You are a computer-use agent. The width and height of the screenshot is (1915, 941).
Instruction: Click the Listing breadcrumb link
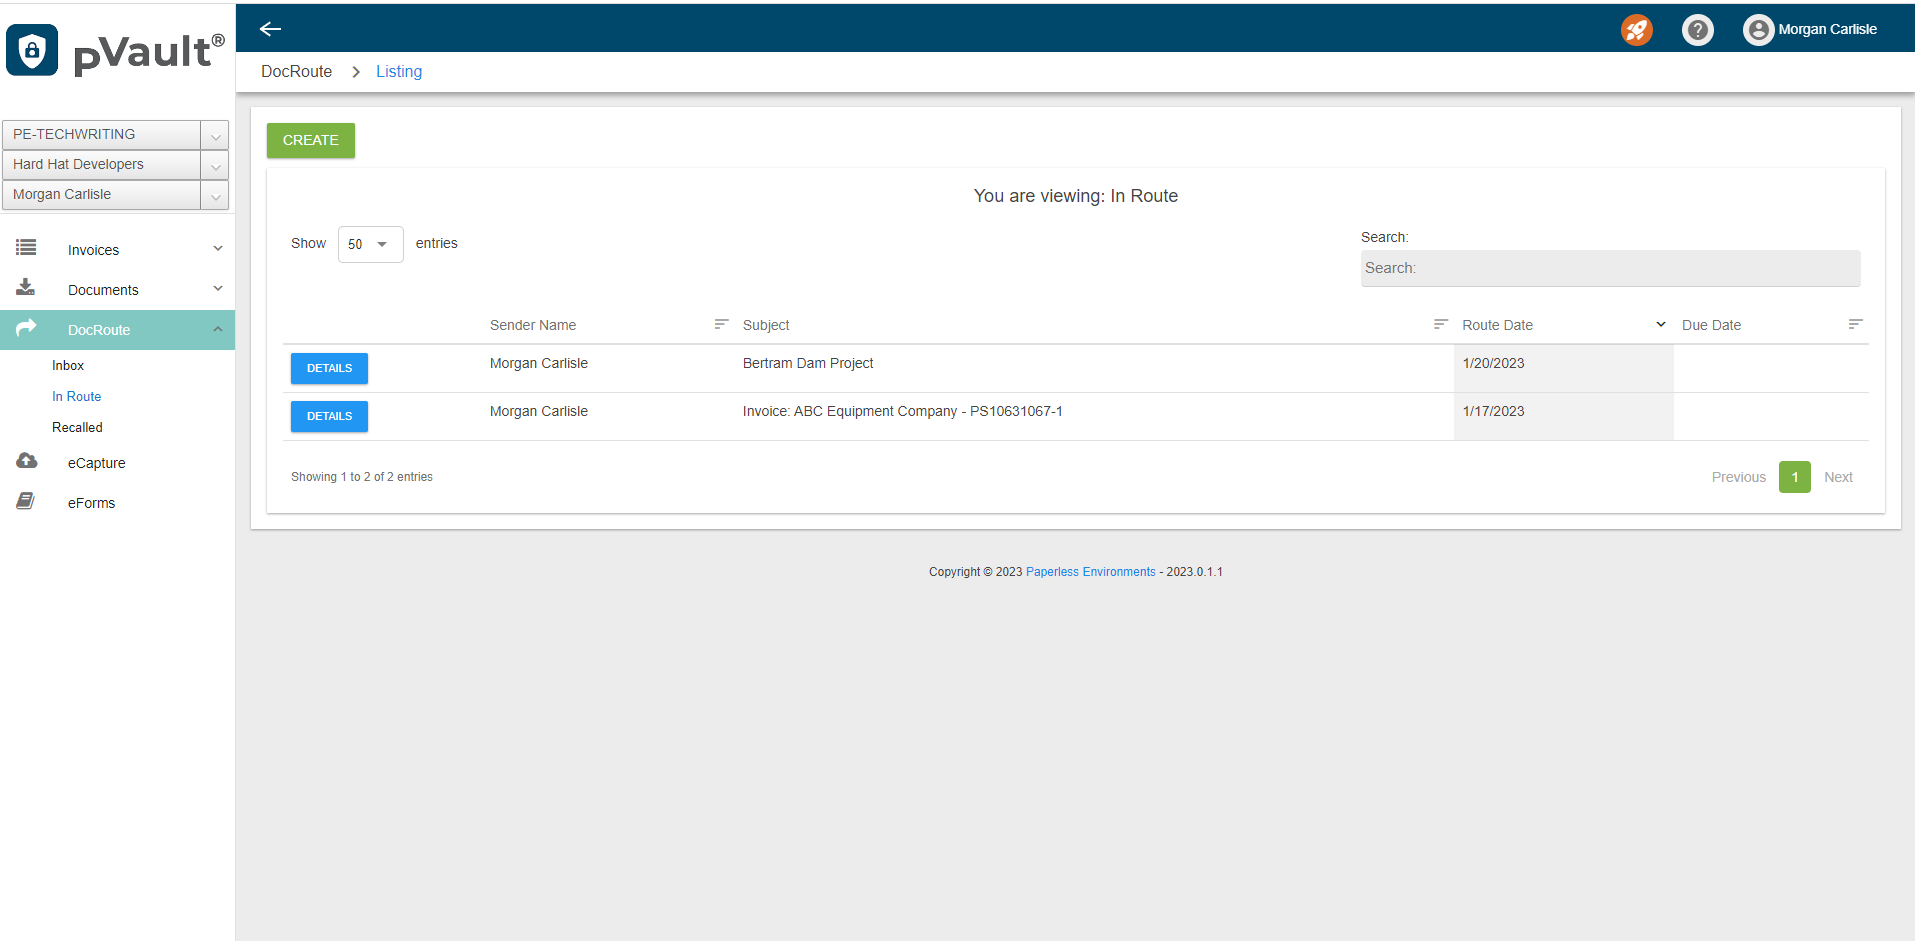tap(399, 71)
